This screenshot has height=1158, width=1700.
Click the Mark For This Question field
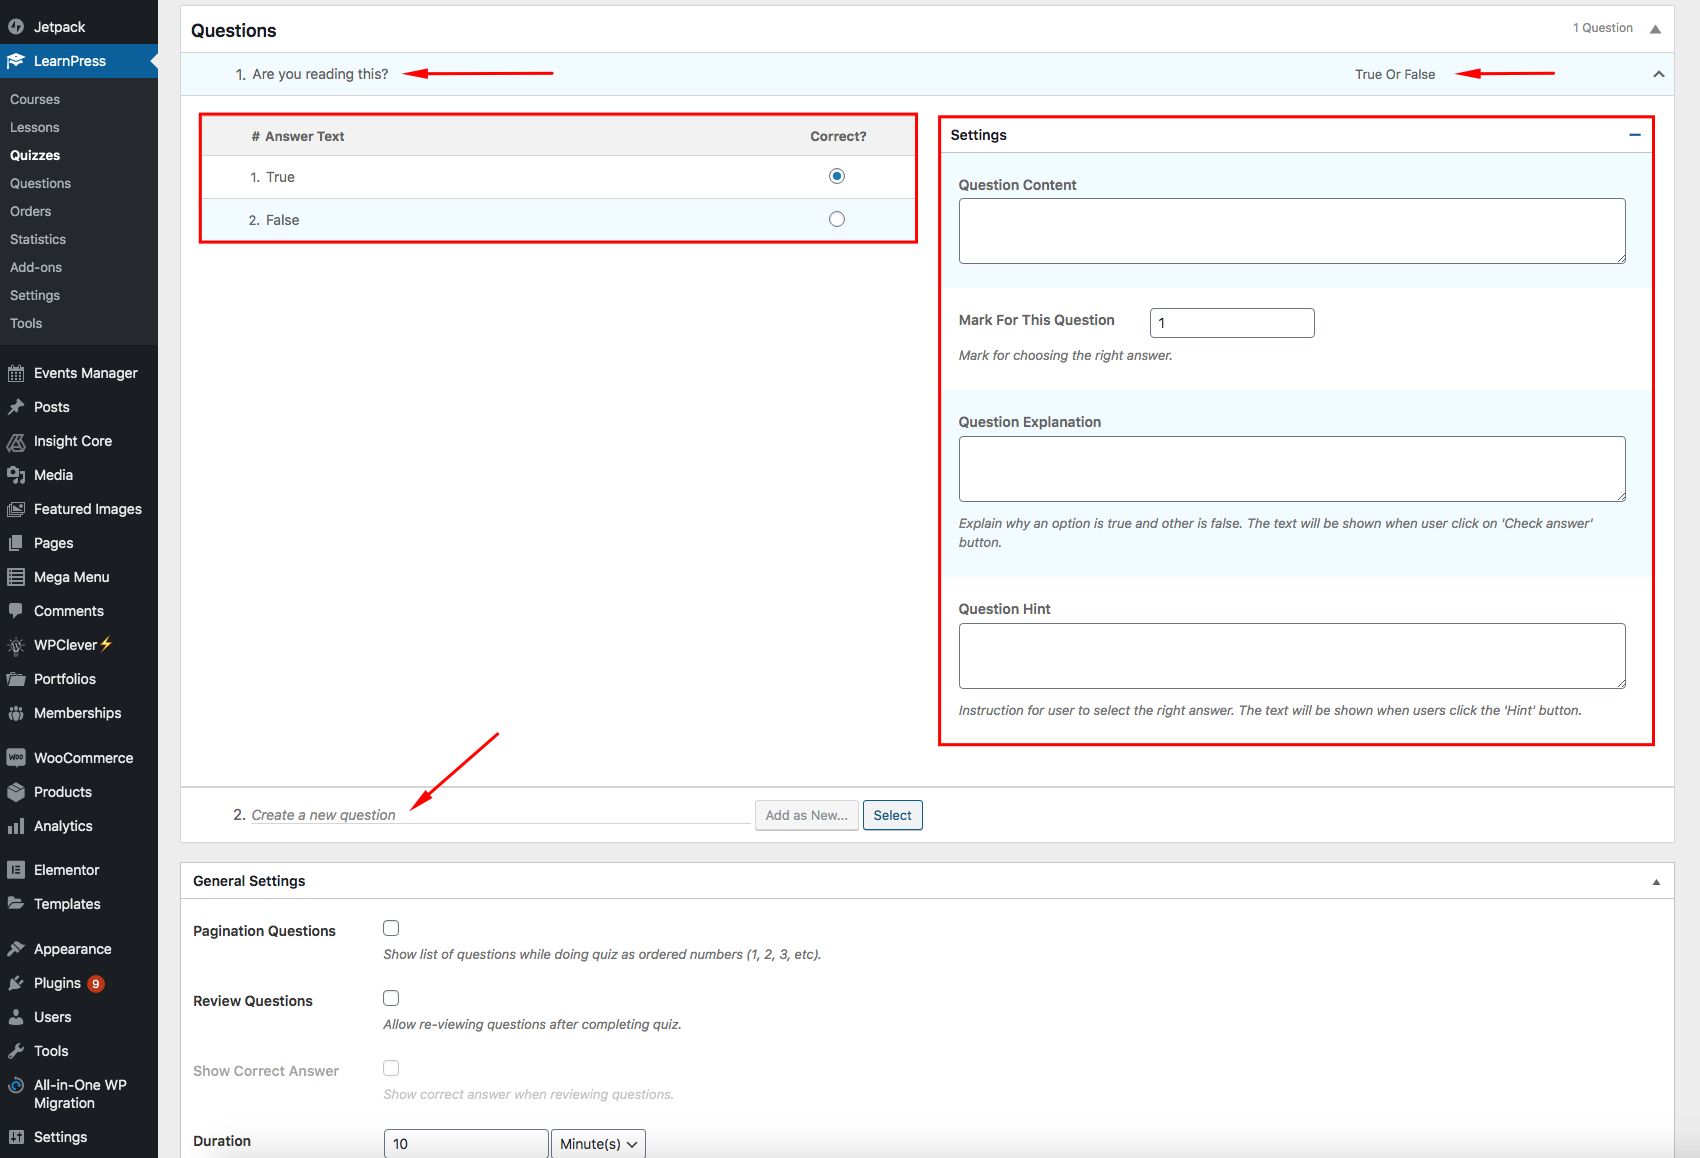(1232, 323)
